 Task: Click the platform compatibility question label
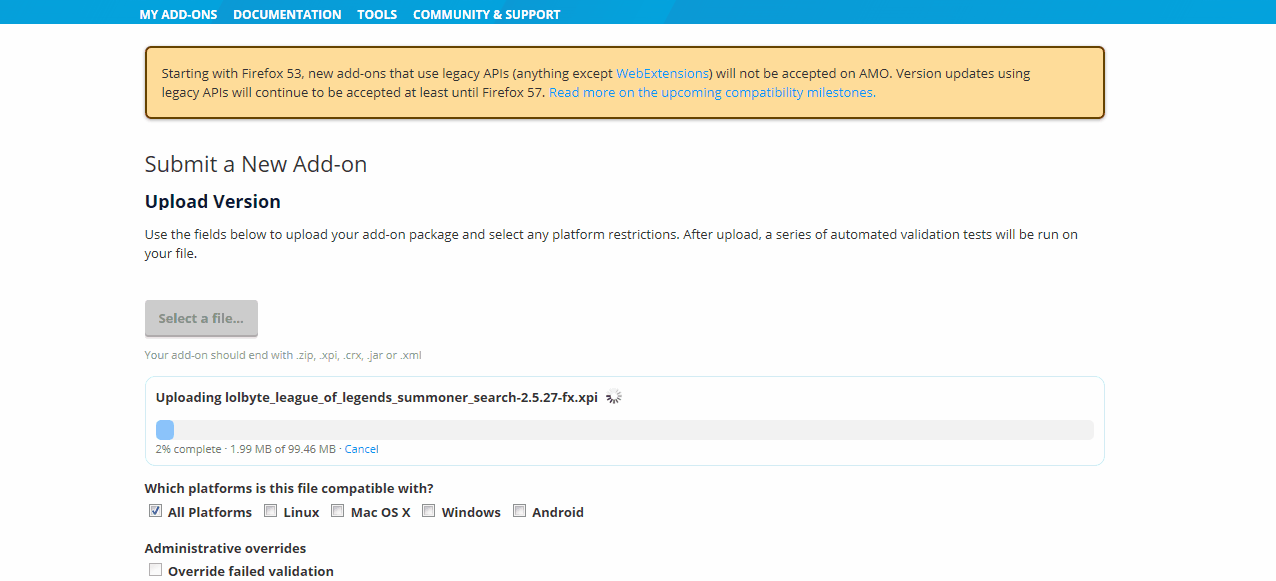(x=289, y=488)
